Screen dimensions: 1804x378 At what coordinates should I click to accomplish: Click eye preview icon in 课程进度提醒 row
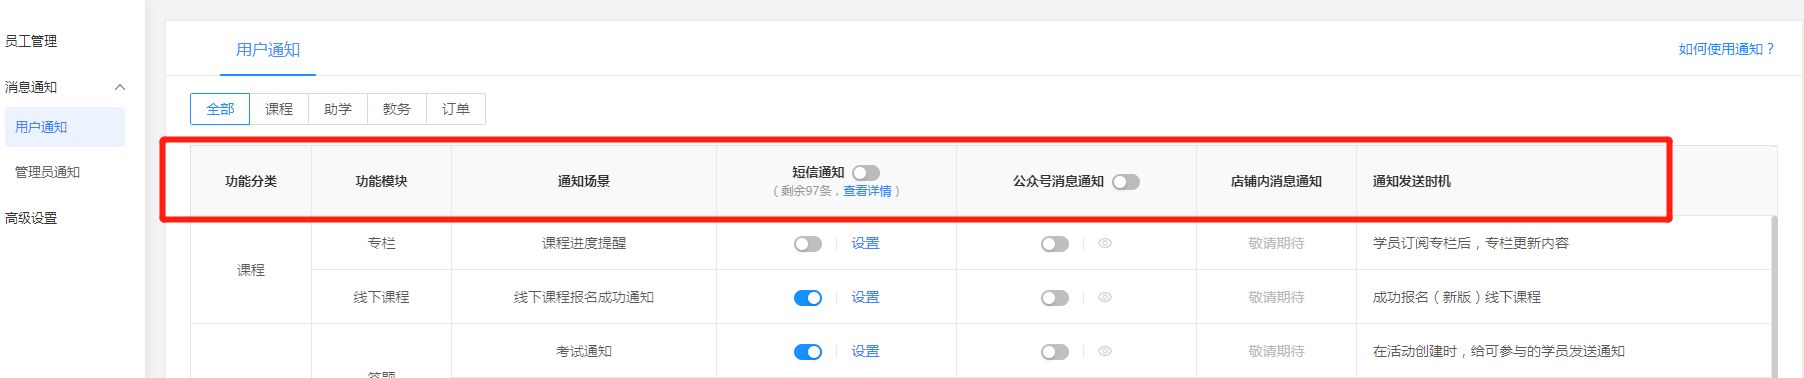(1105, 243)
